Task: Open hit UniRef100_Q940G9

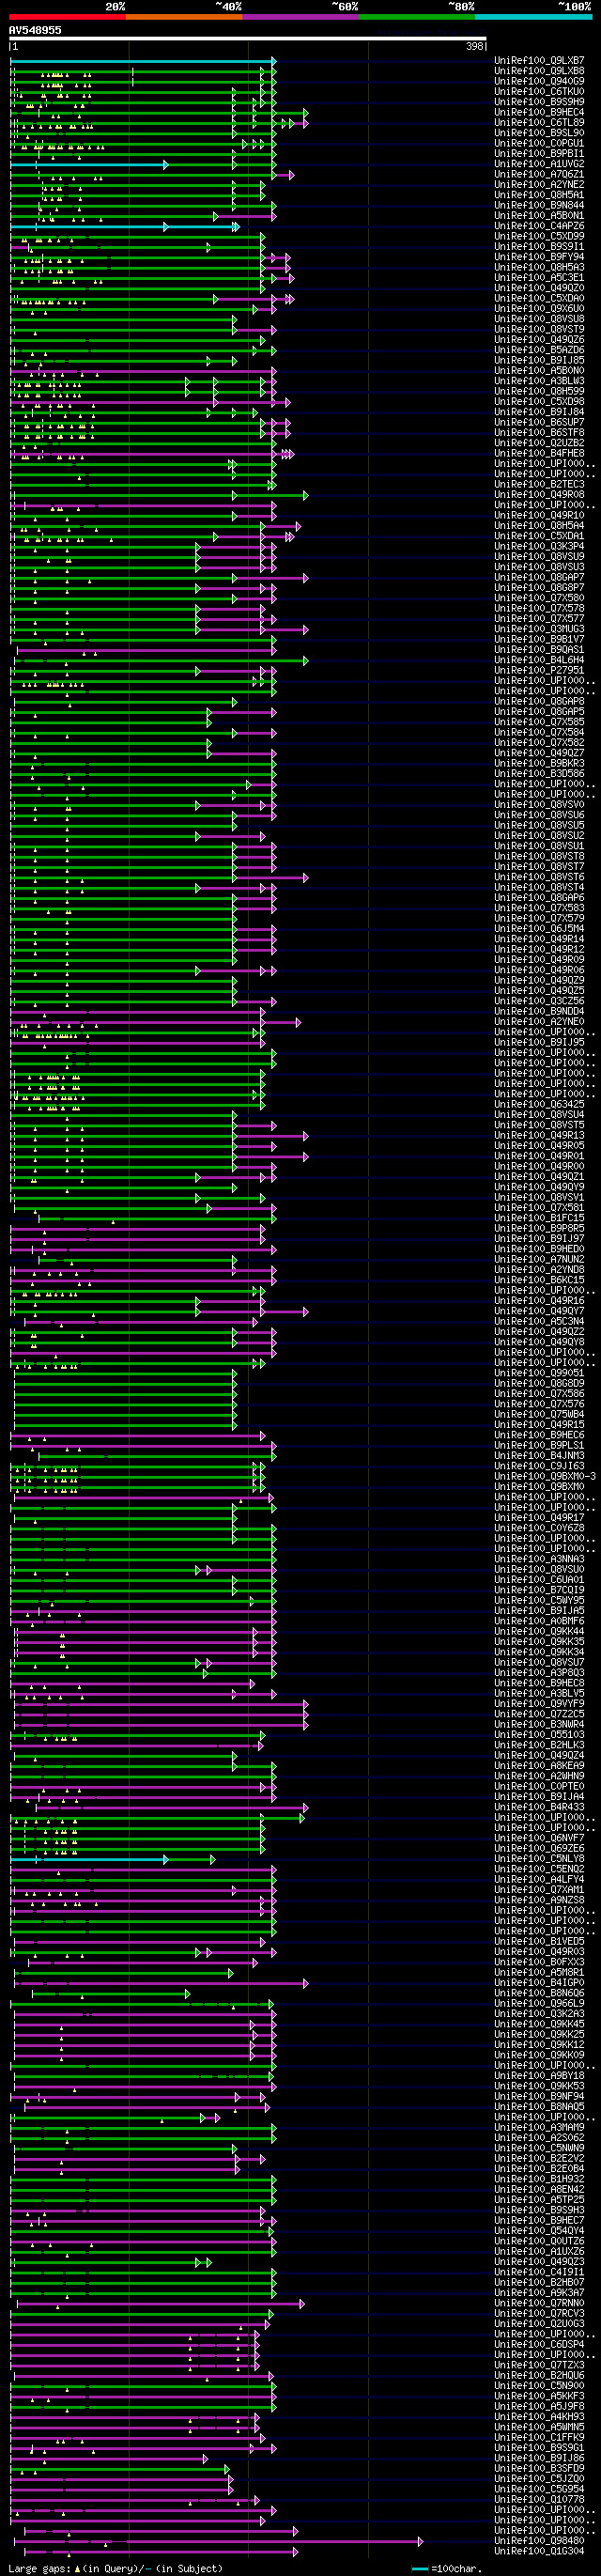Action: pyautogui.click(x=539, y=81)
